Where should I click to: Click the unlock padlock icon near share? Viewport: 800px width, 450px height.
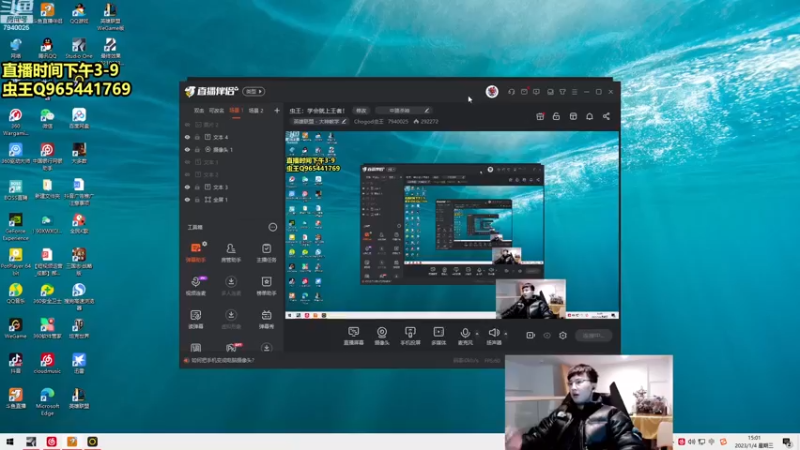point(556,116)
